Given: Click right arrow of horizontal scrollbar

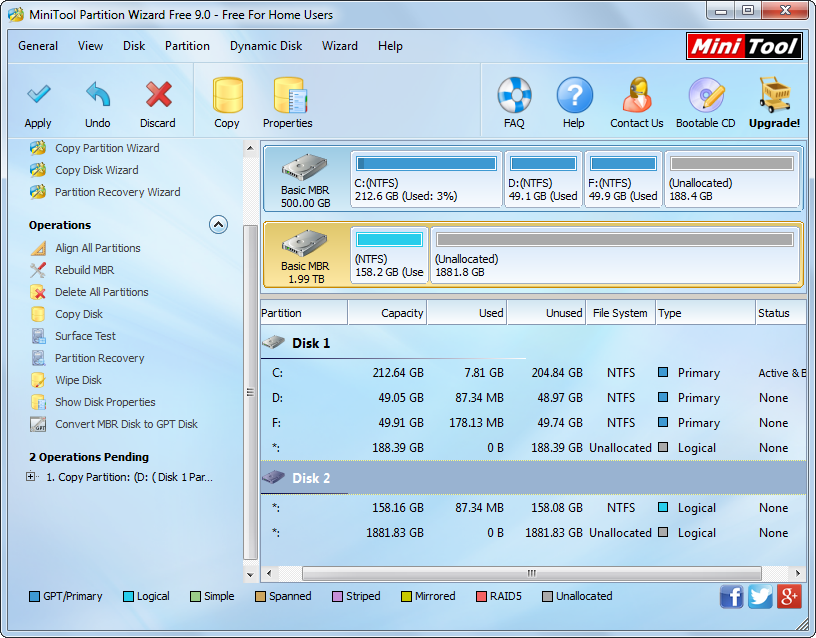Looking at the screenshot, I should 798,573.
